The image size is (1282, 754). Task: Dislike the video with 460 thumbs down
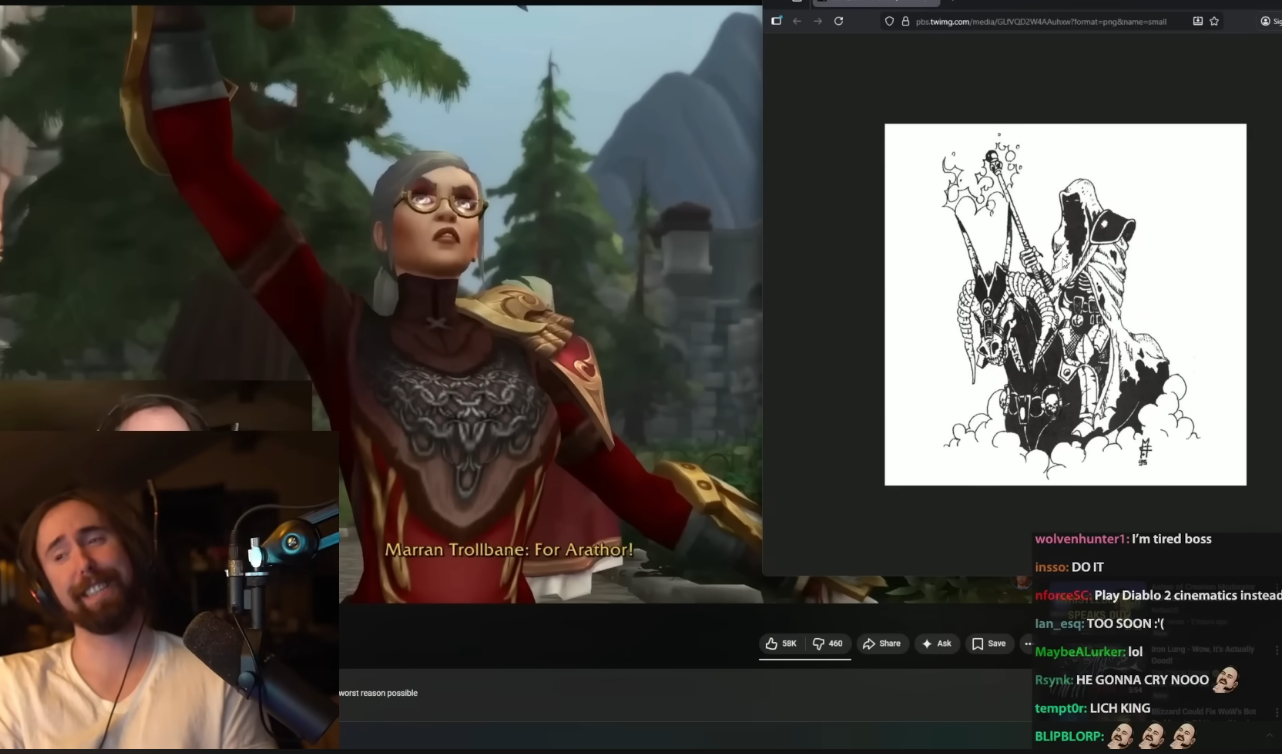point(827,644)
